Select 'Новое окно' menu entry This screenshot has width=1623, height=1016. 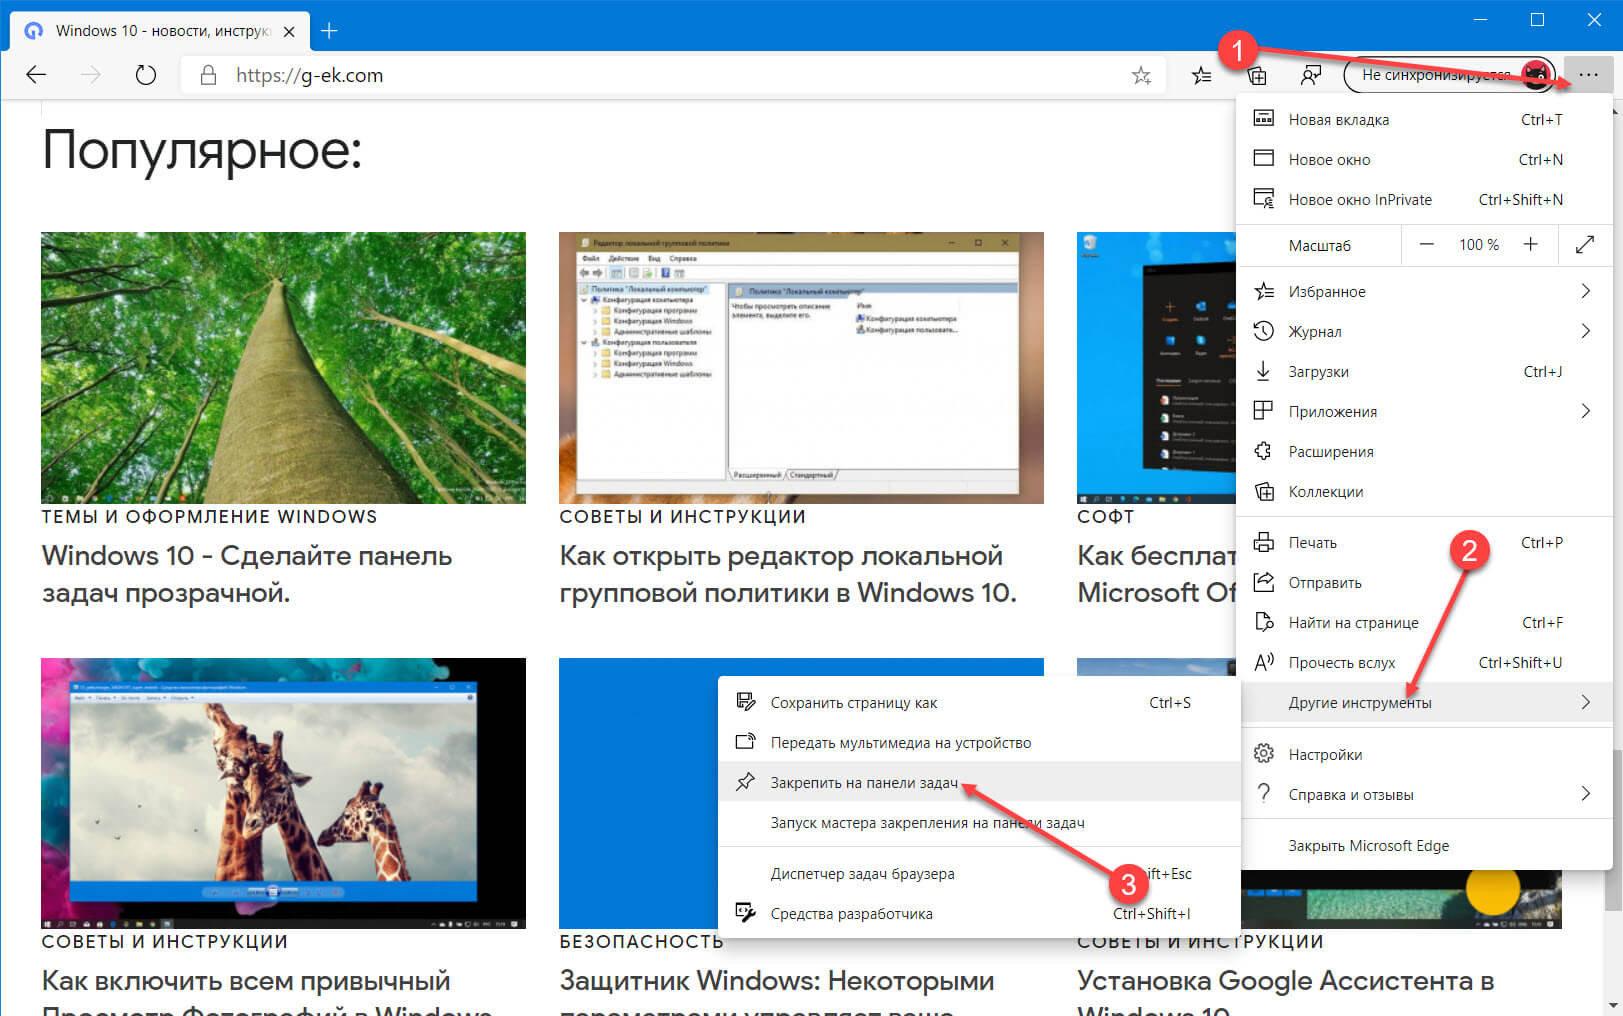click(1424, 159)
